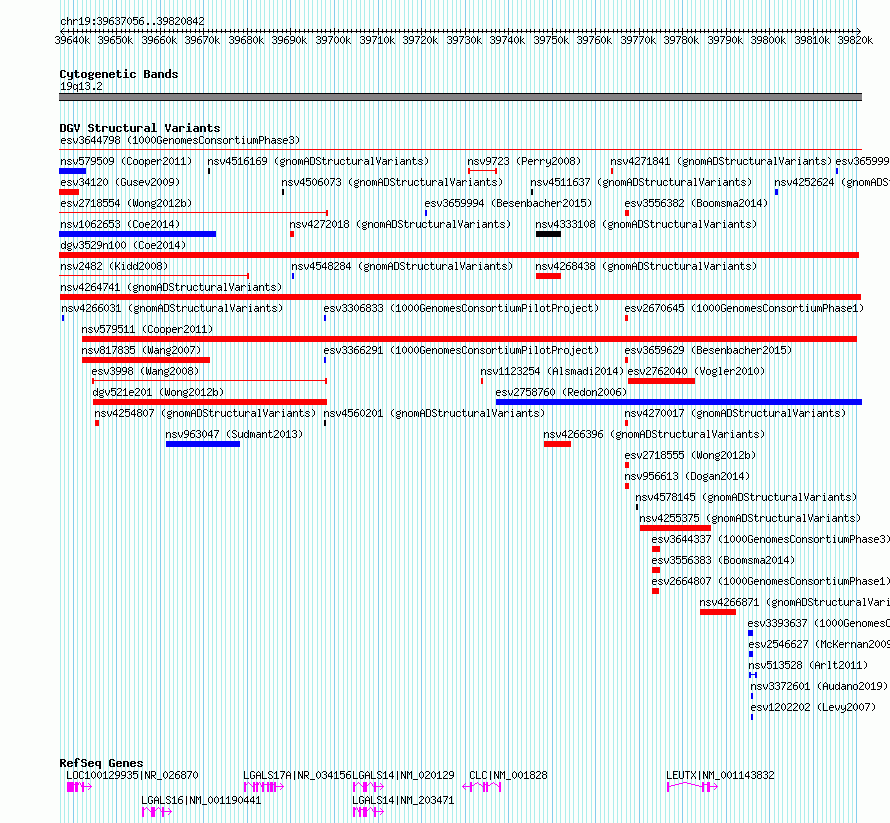Select the red nsv4264741 variant bar
The height and width of the screenshot is (823, 890).
click(460, 297)
